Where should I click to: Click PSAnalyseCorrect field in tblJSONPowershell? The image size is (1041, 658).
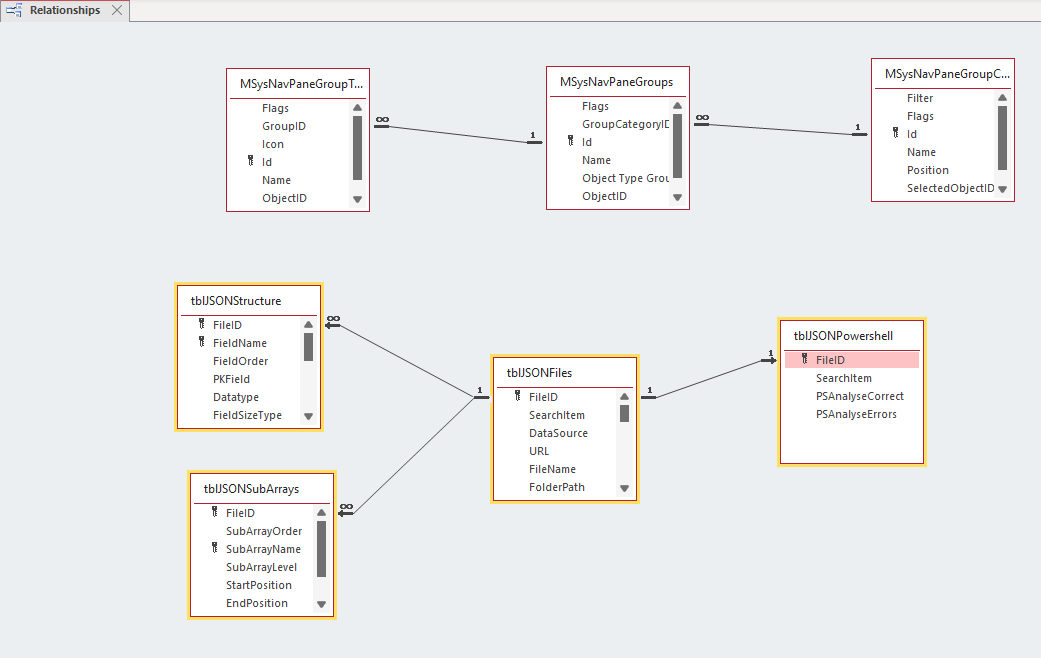[x=860, y=396]
